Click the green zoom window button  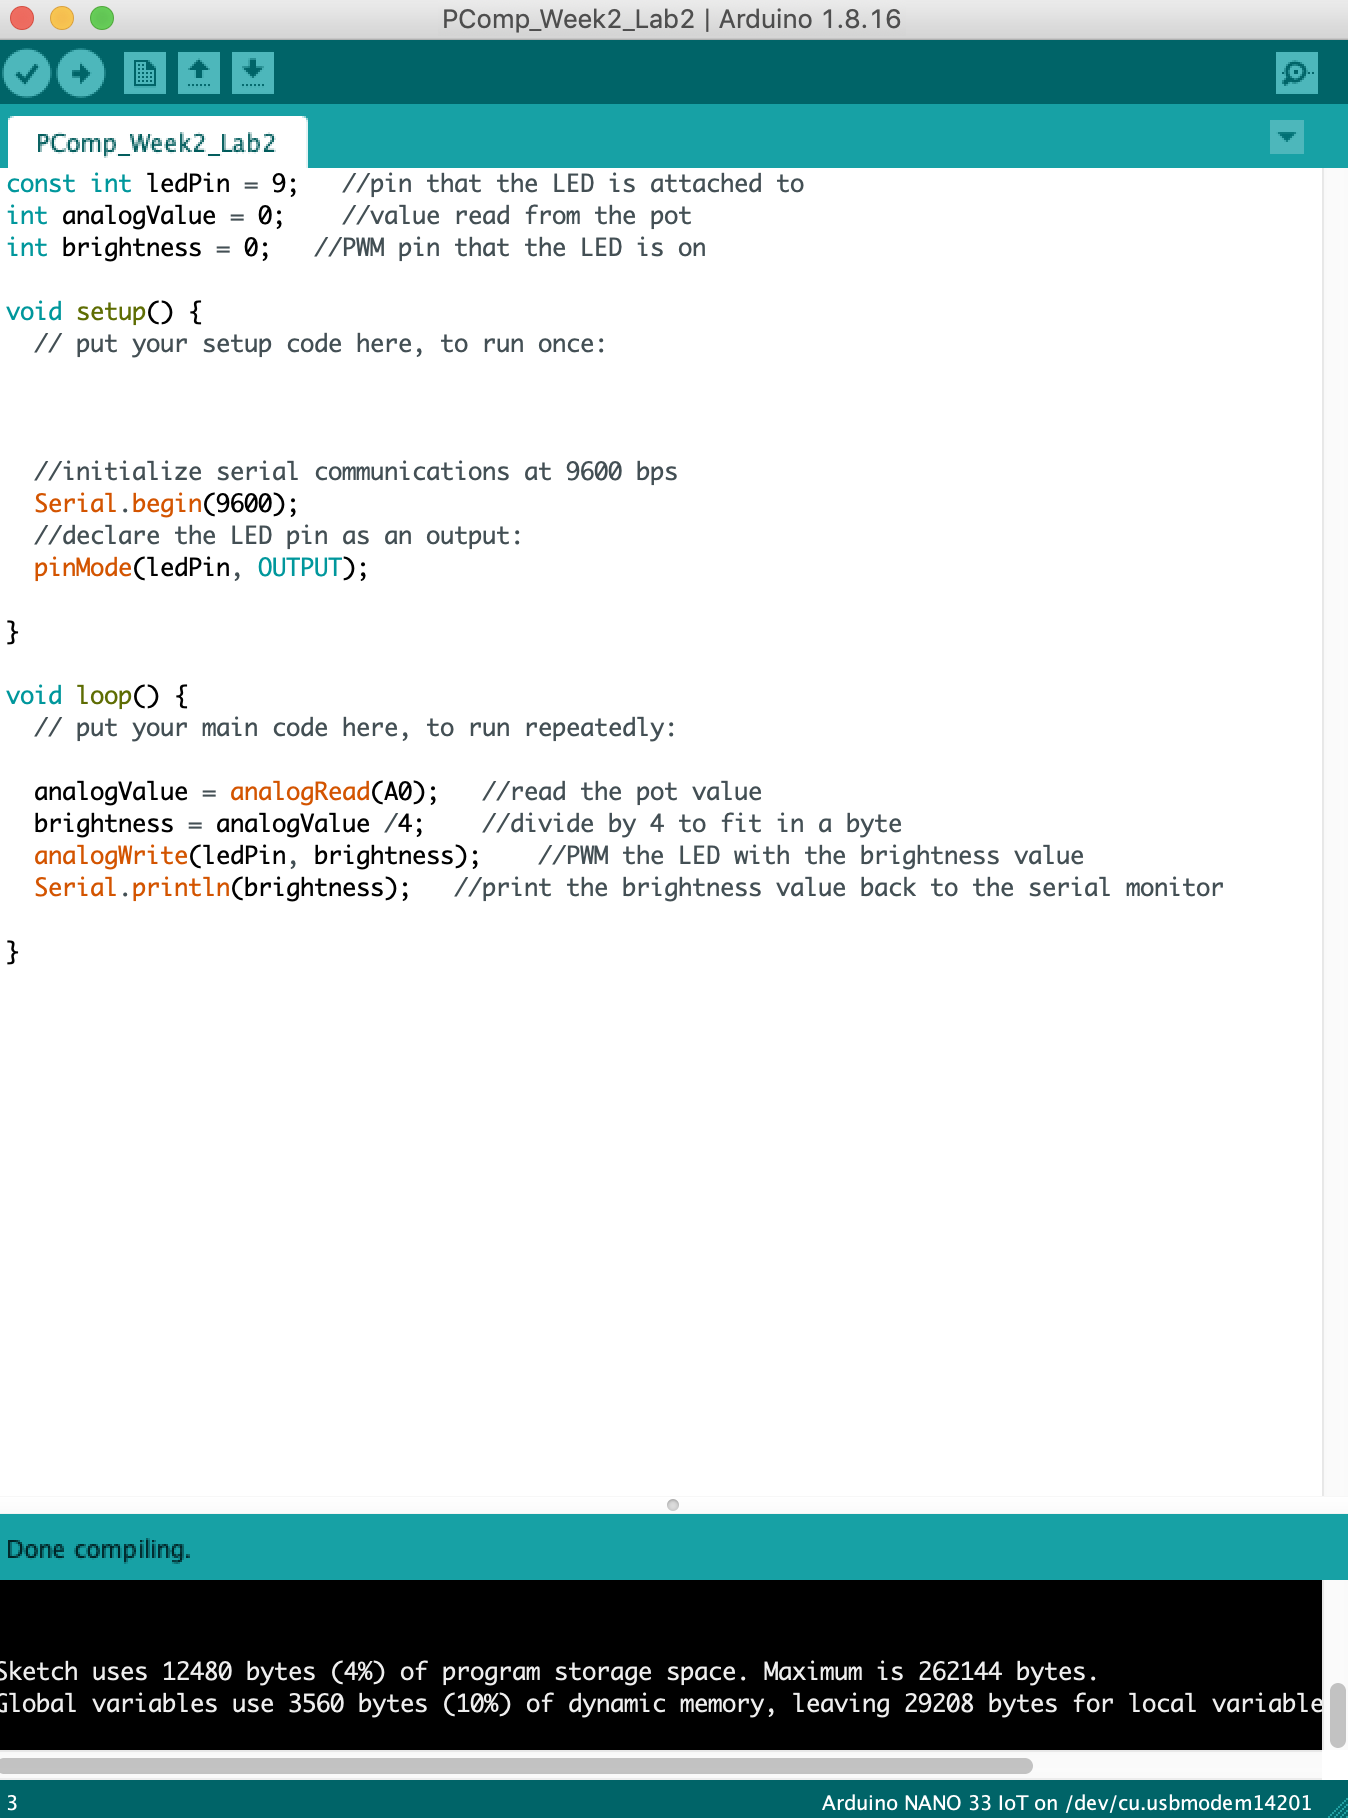coord(102,18)
